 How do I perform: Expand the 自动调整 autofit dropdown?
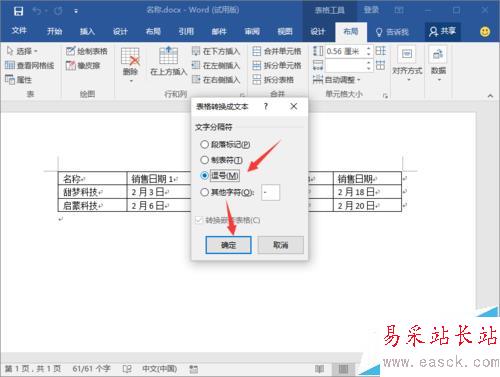[x=337, y=80]
